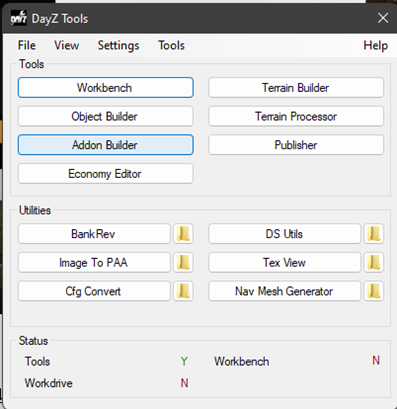The image size is (397, 409).
Task: Start BankRev utility
Action: click(x=94, y=234)
